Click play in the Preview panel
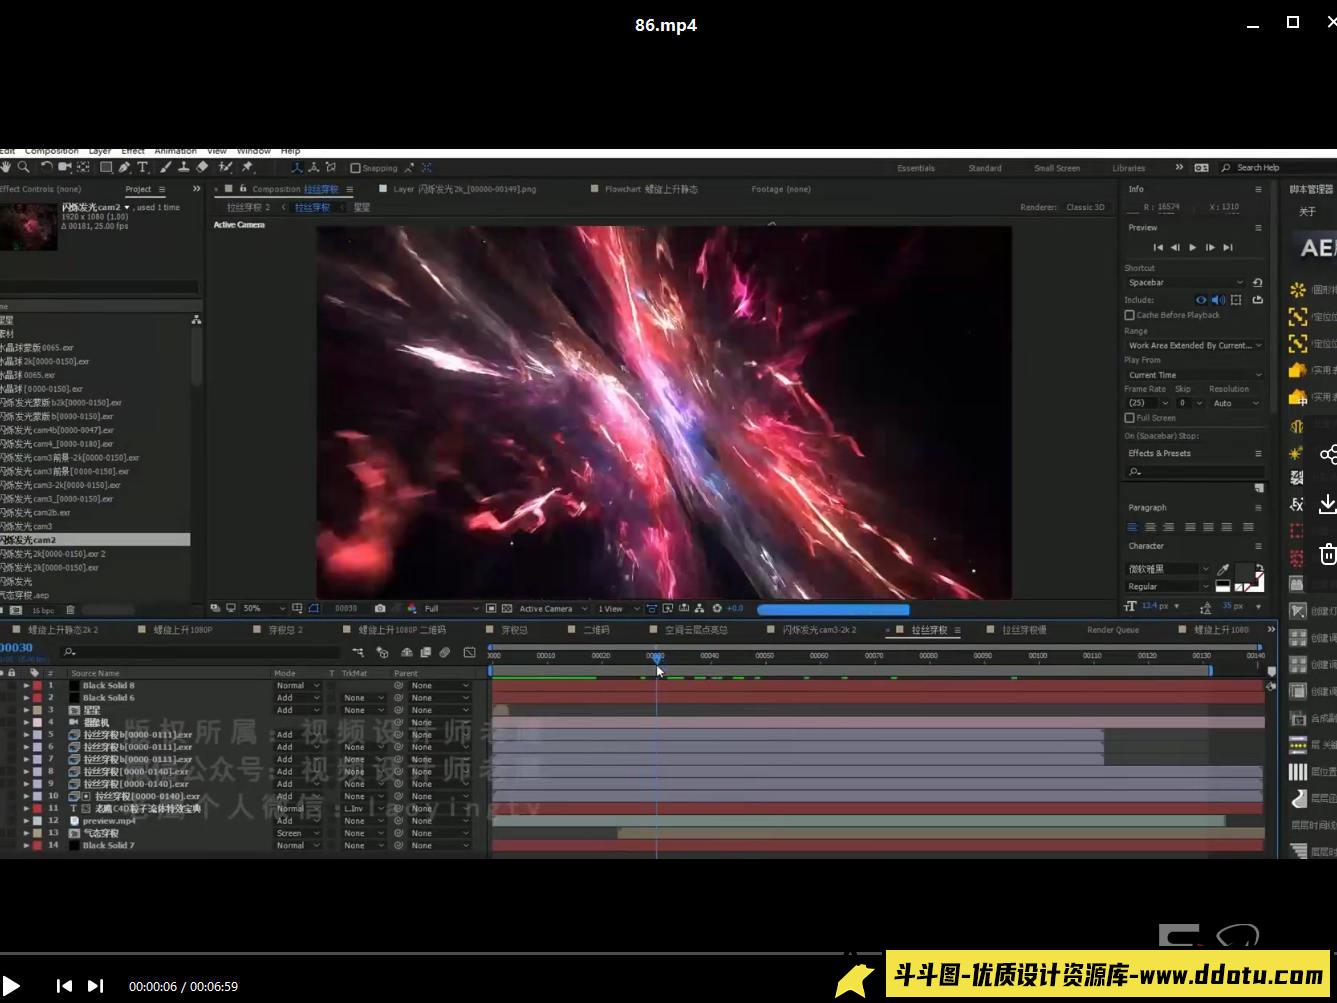This screenshot has width=1337, height=1003. (1192, 247)
